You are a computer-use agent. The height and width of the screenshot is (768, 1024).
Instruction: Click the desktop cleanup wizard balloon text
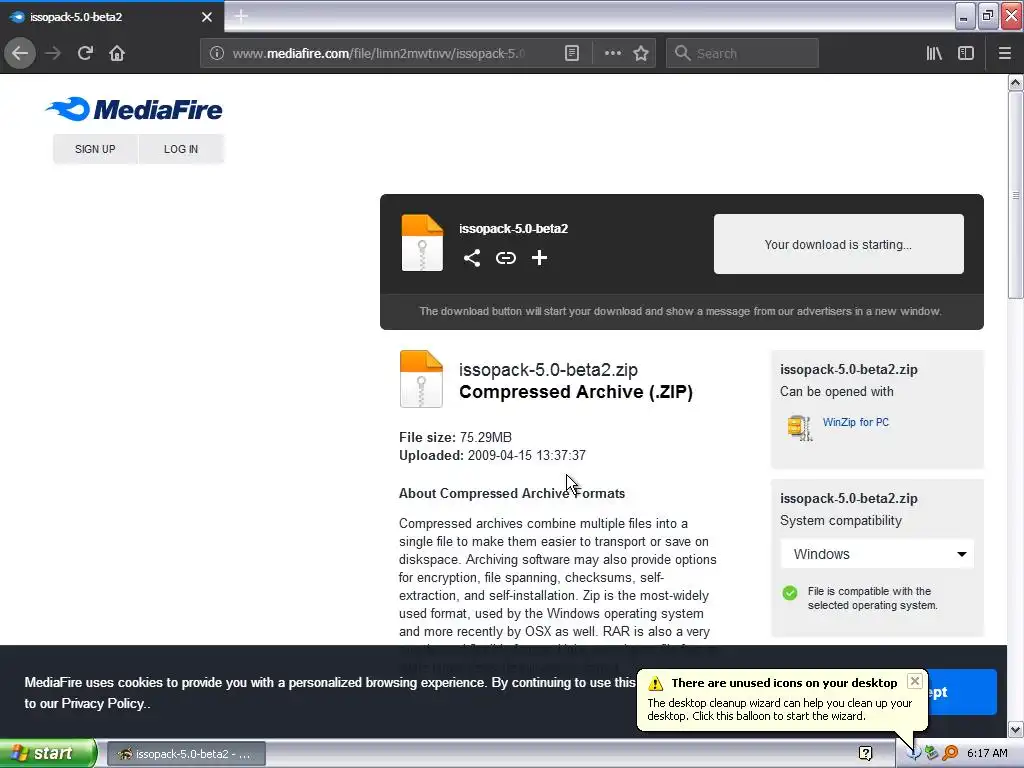coord(780,709)
